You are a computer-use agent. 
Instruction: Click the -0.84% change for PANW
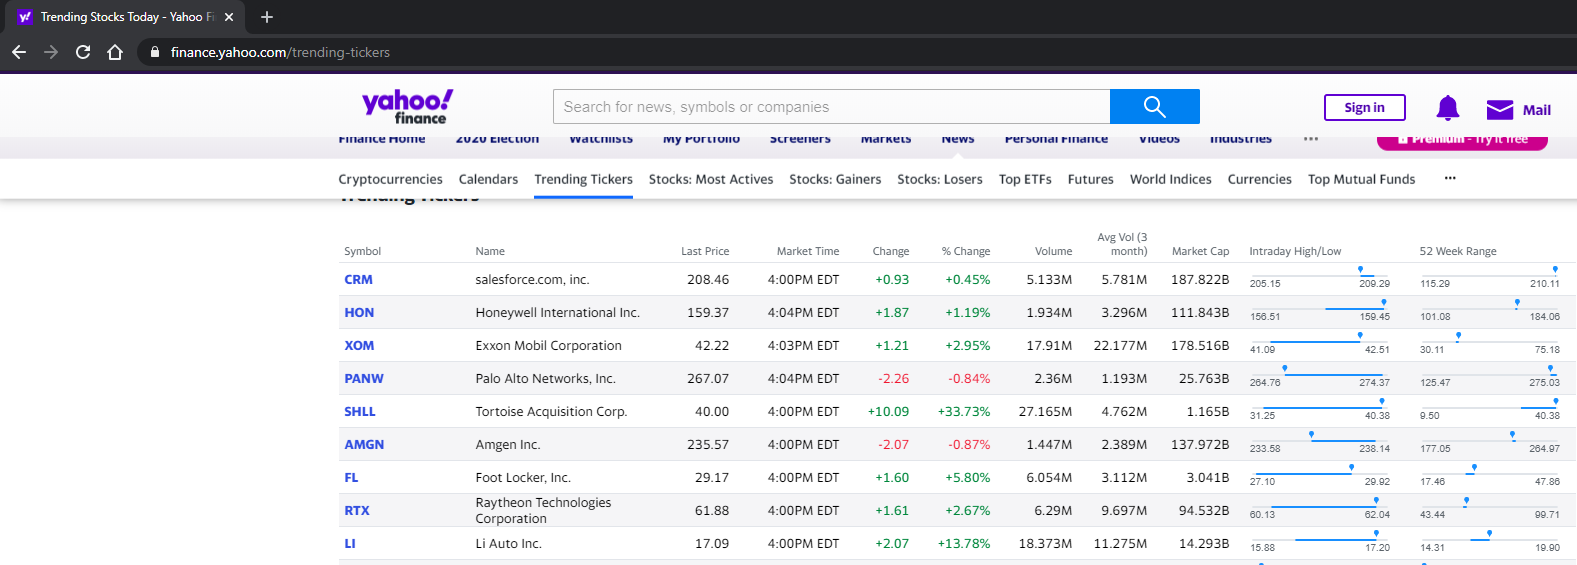[969, 379]
